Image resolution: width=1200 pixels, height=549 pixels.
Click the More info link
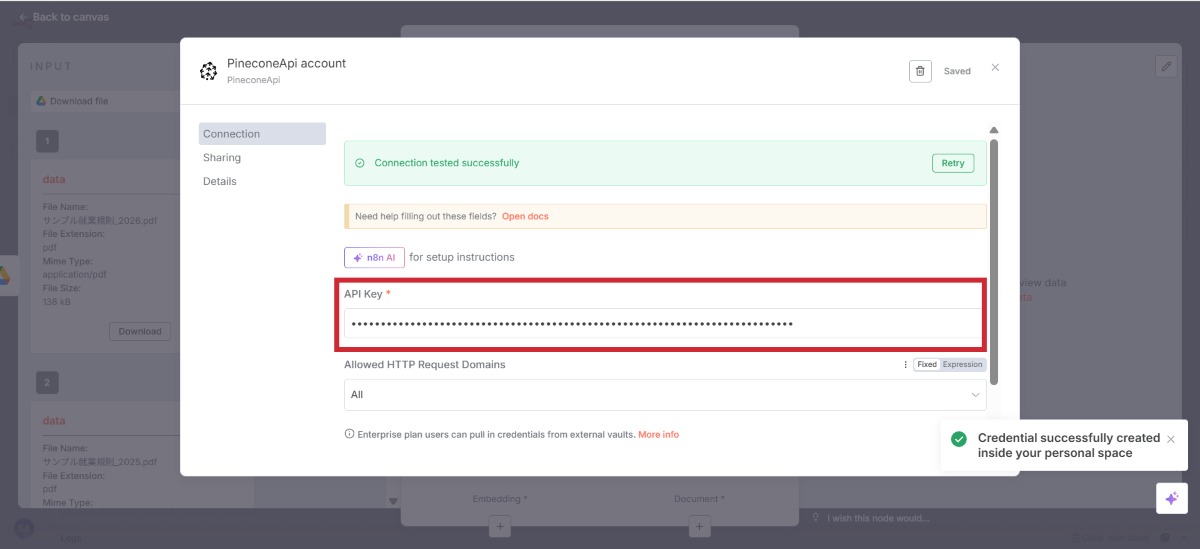[658, 435]
